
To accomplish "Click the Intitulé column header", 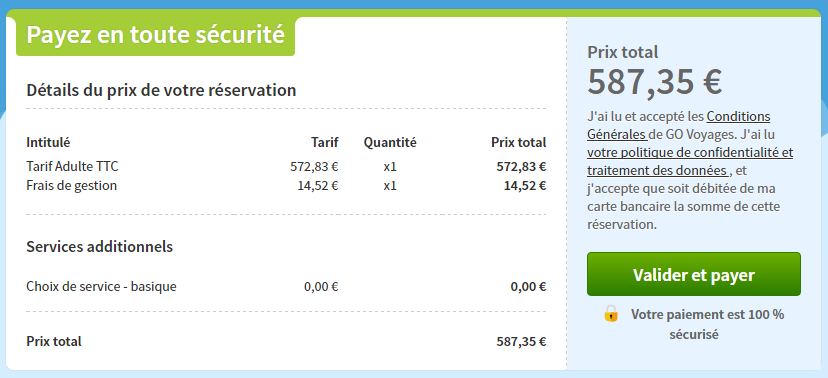I will 48,142.
